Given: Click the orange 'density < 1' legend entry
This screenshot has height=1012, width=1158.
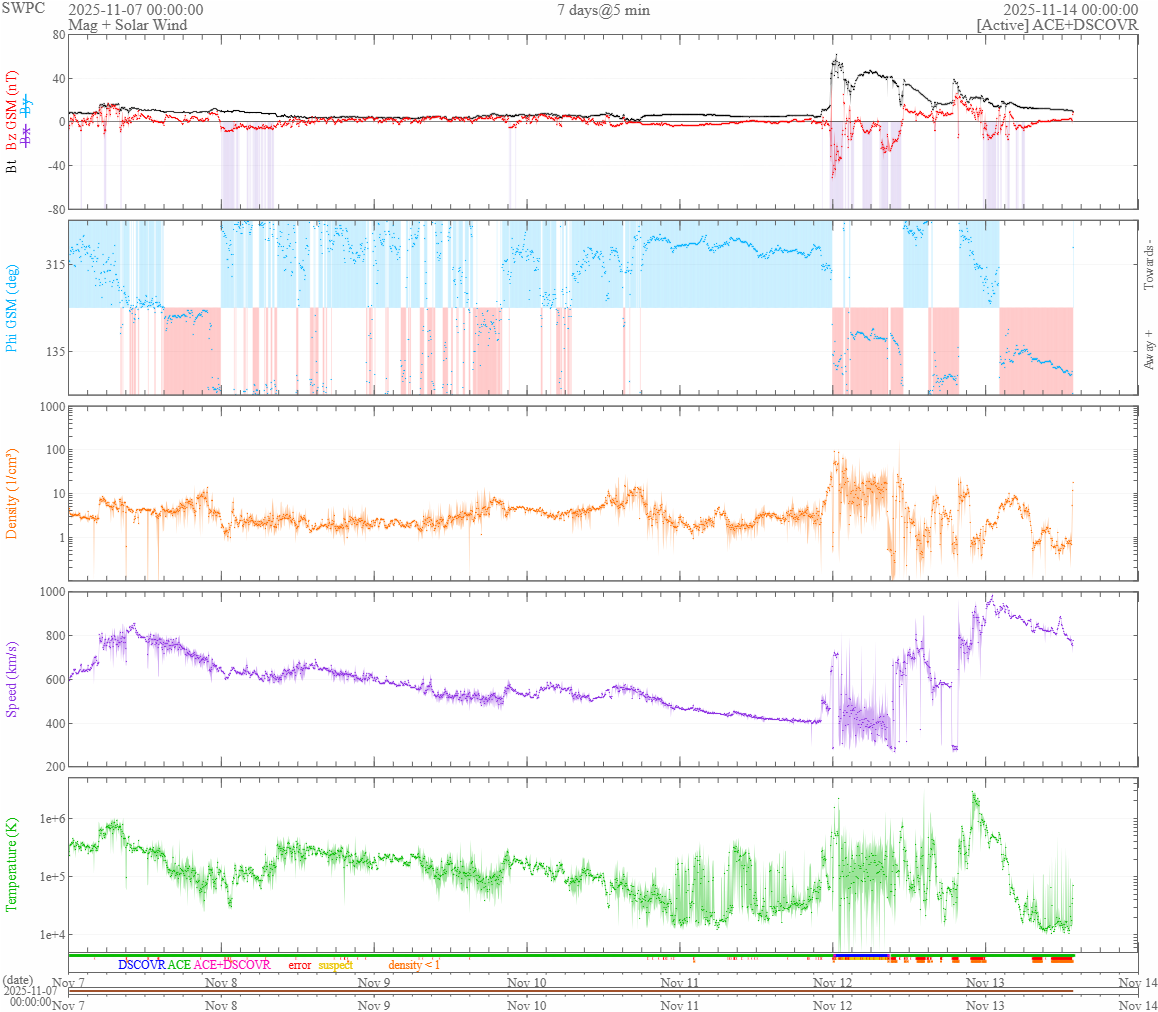Looking at the screenshot, I should pos(414,965).
